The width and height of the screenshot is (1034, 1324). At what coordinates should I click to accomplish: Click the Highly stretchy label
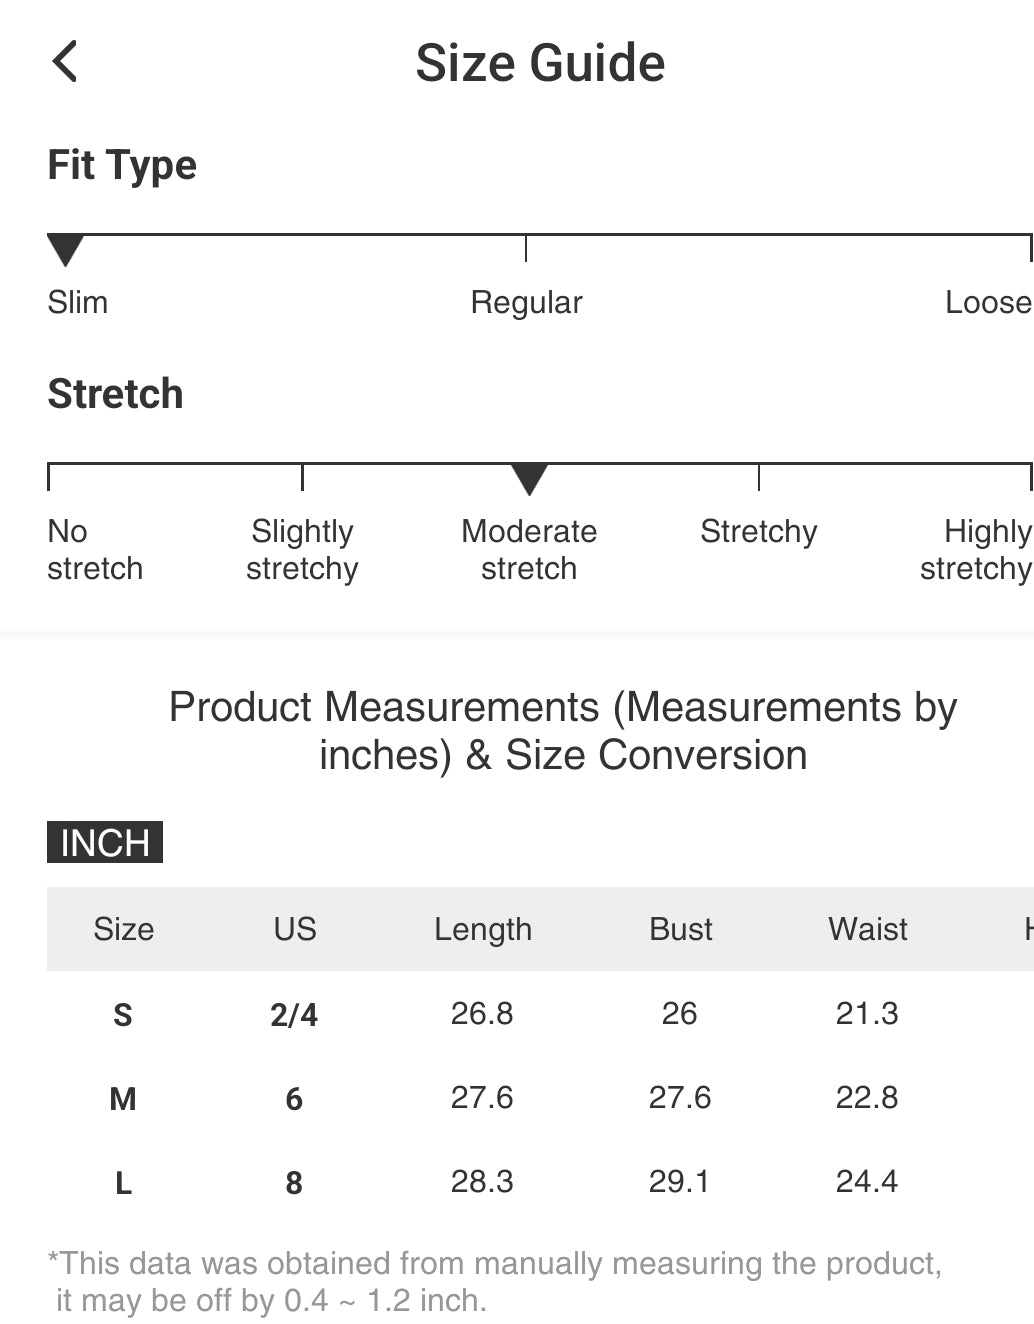[x=976, y=549]
